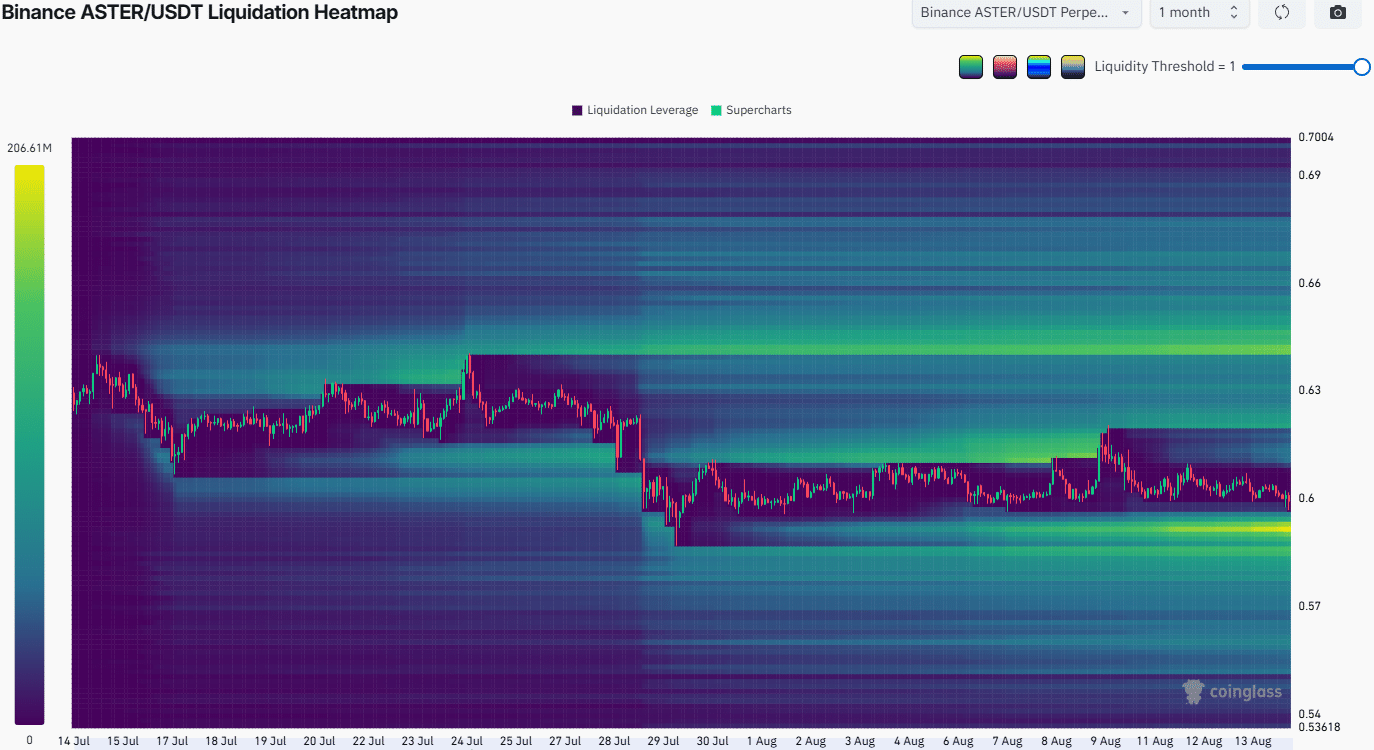Click the 17 Jul date axis label
The width and height of the screenshot is (1374, 750).
pyautogui.click(x=173, y=741)
